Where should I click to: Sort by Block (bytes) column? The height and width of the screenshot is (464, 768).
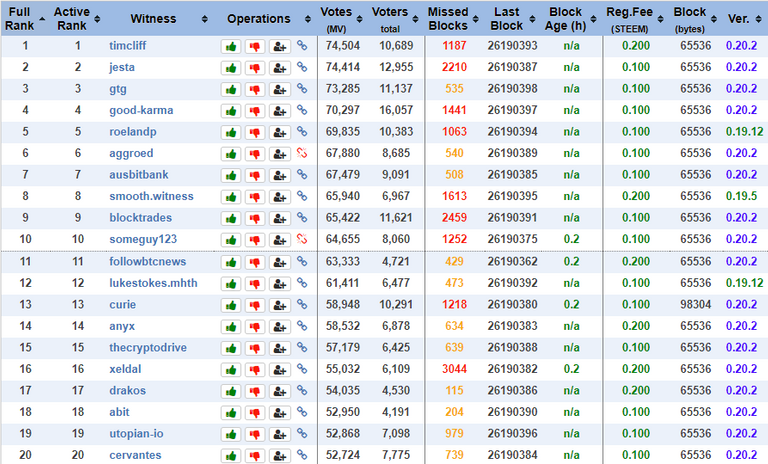tap(695, 19)
